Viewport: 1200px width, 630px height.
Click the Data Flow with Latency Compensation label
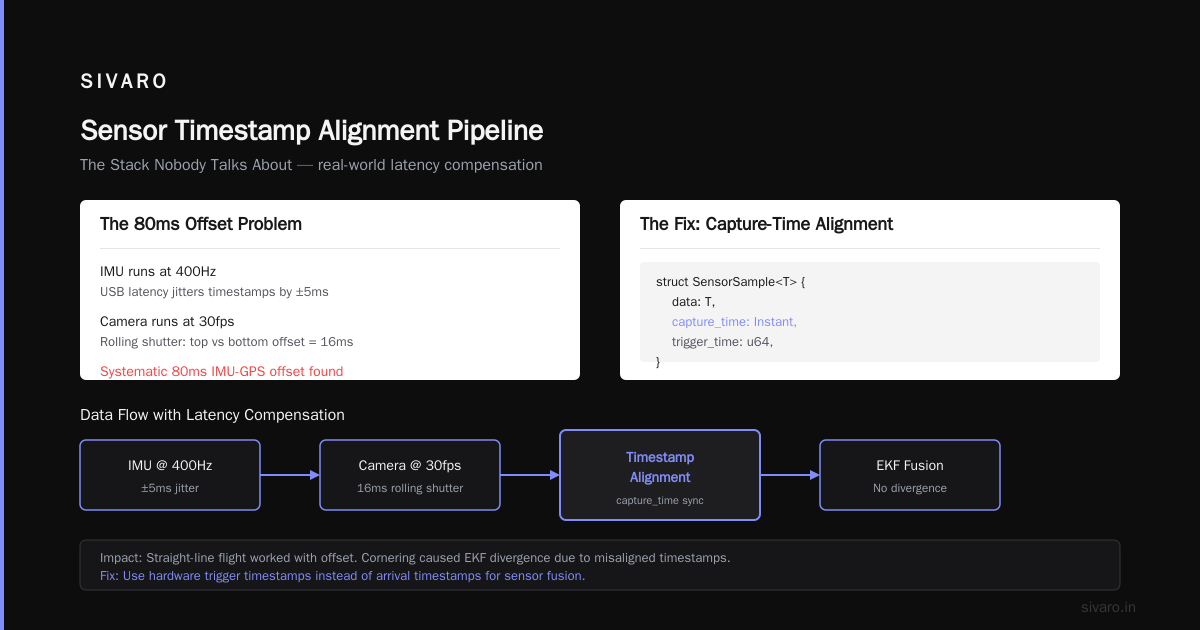[212, 415]
